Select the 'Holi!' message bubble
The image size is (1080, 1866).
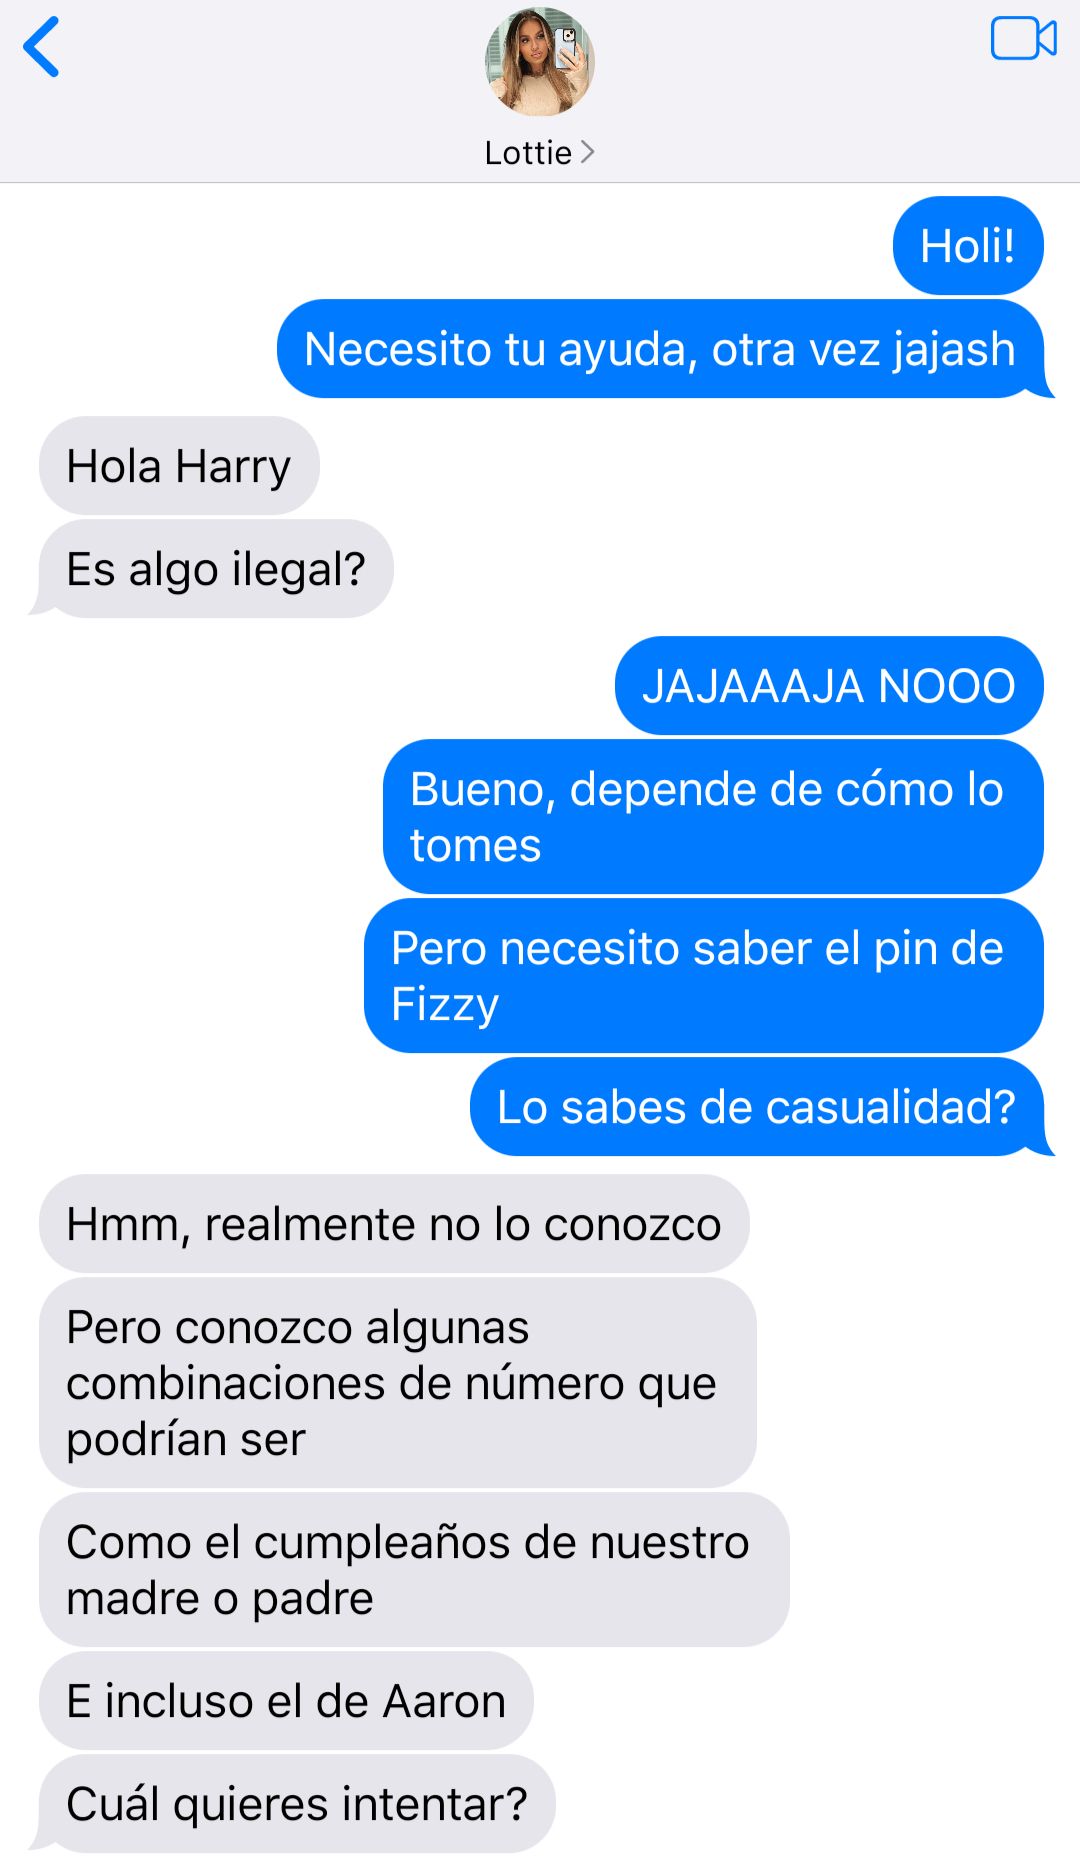tap(967, 246)
